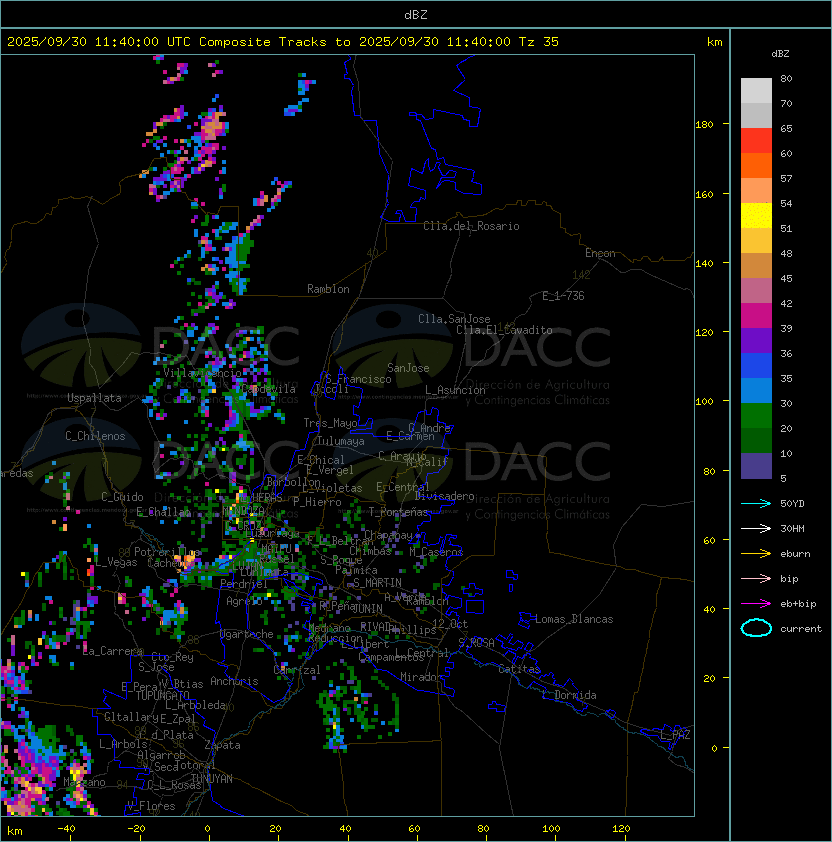
Task: Click the royal blue 36 dBZ swatch
Action: [756, 366]
